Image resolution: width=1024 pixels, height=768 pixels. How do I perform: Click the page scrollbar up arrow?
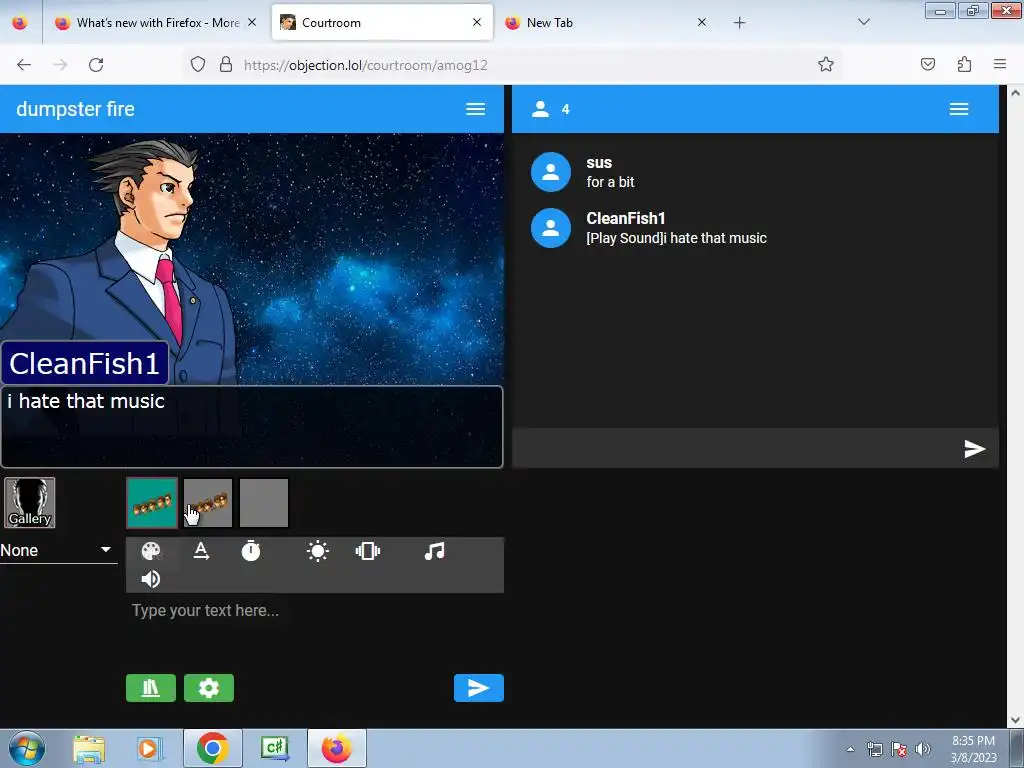[1016, 93]
